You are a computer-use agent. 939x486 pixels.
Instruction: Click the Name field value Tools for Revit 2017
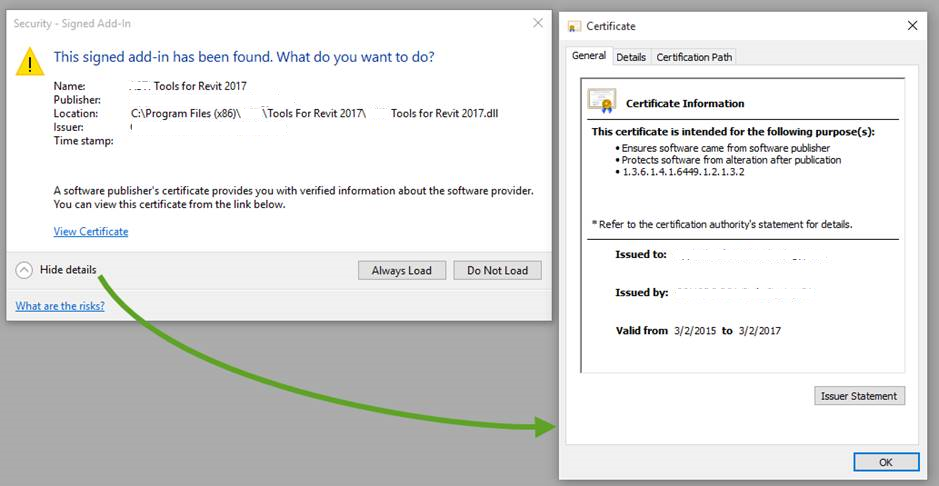[200, 86]
